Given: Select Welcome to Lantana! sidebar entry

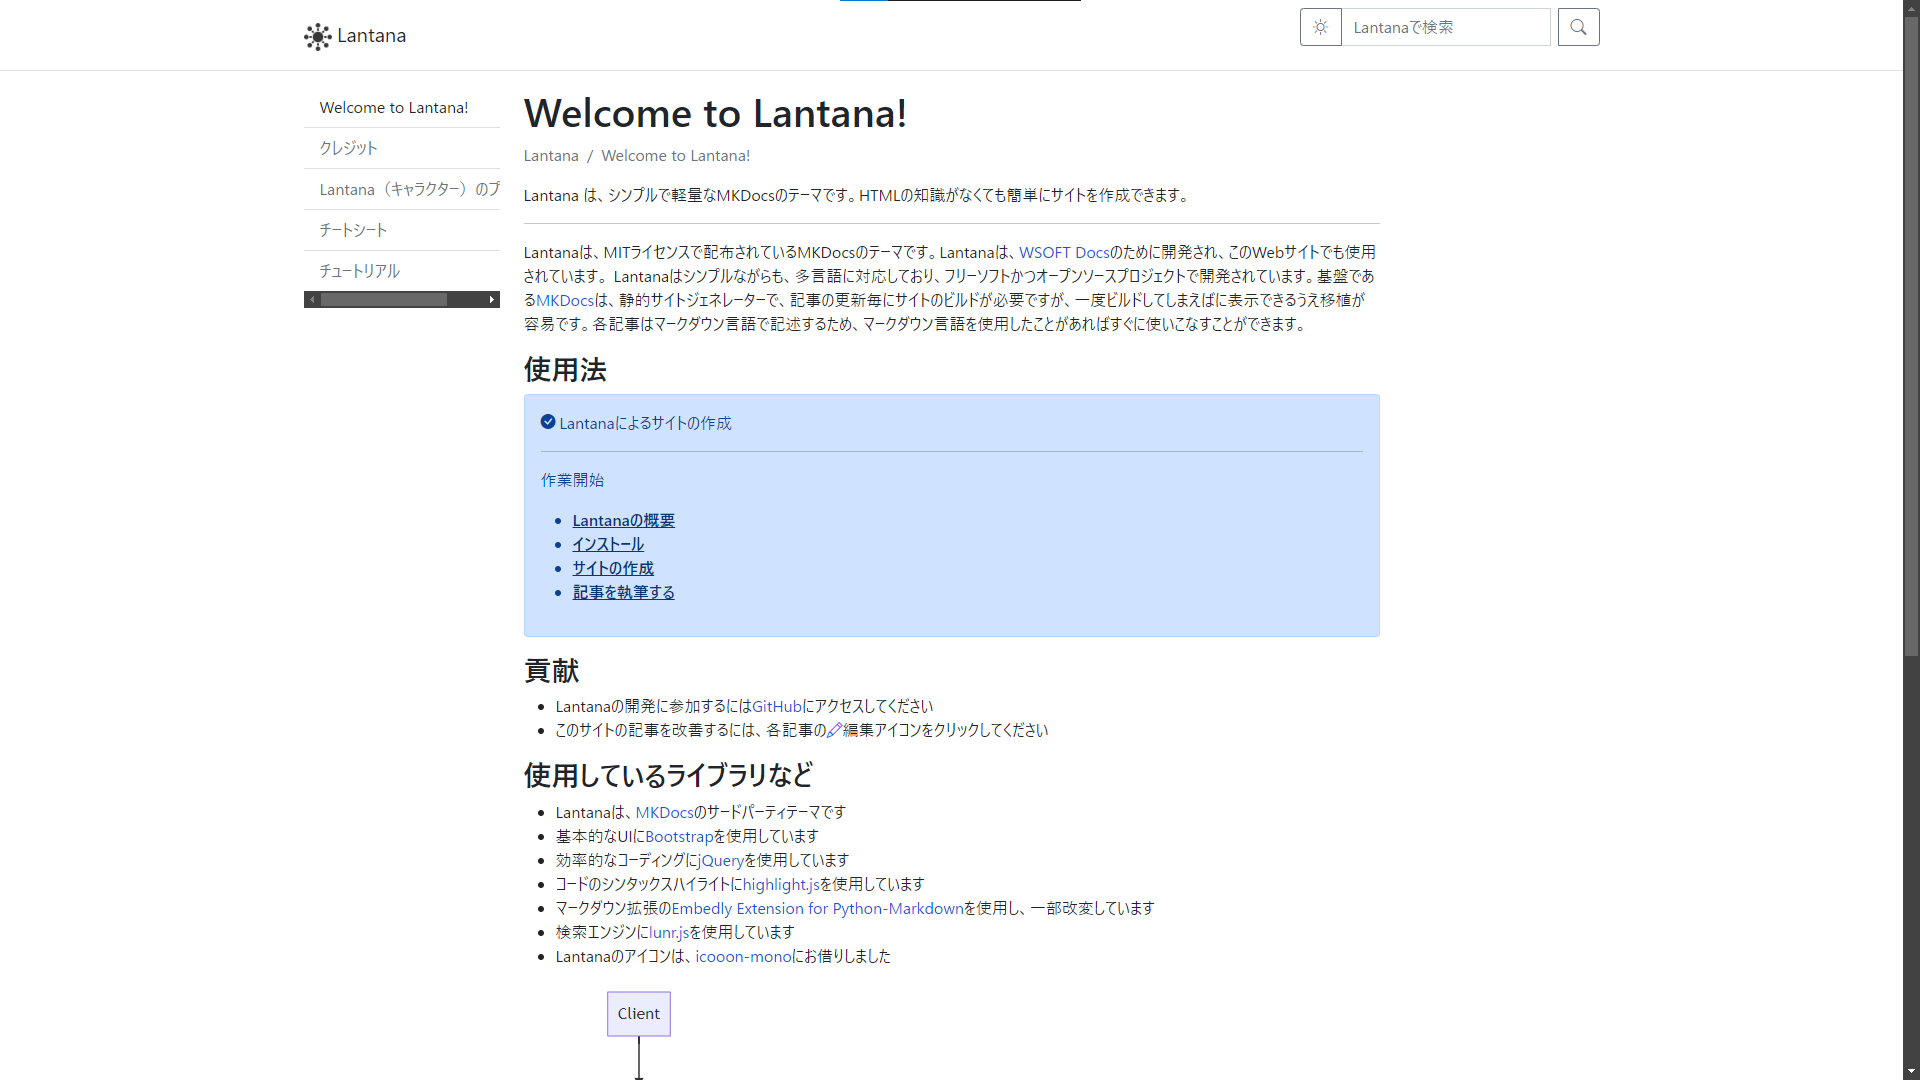Looking at the screenshot, I should click(x=393, y=108).
